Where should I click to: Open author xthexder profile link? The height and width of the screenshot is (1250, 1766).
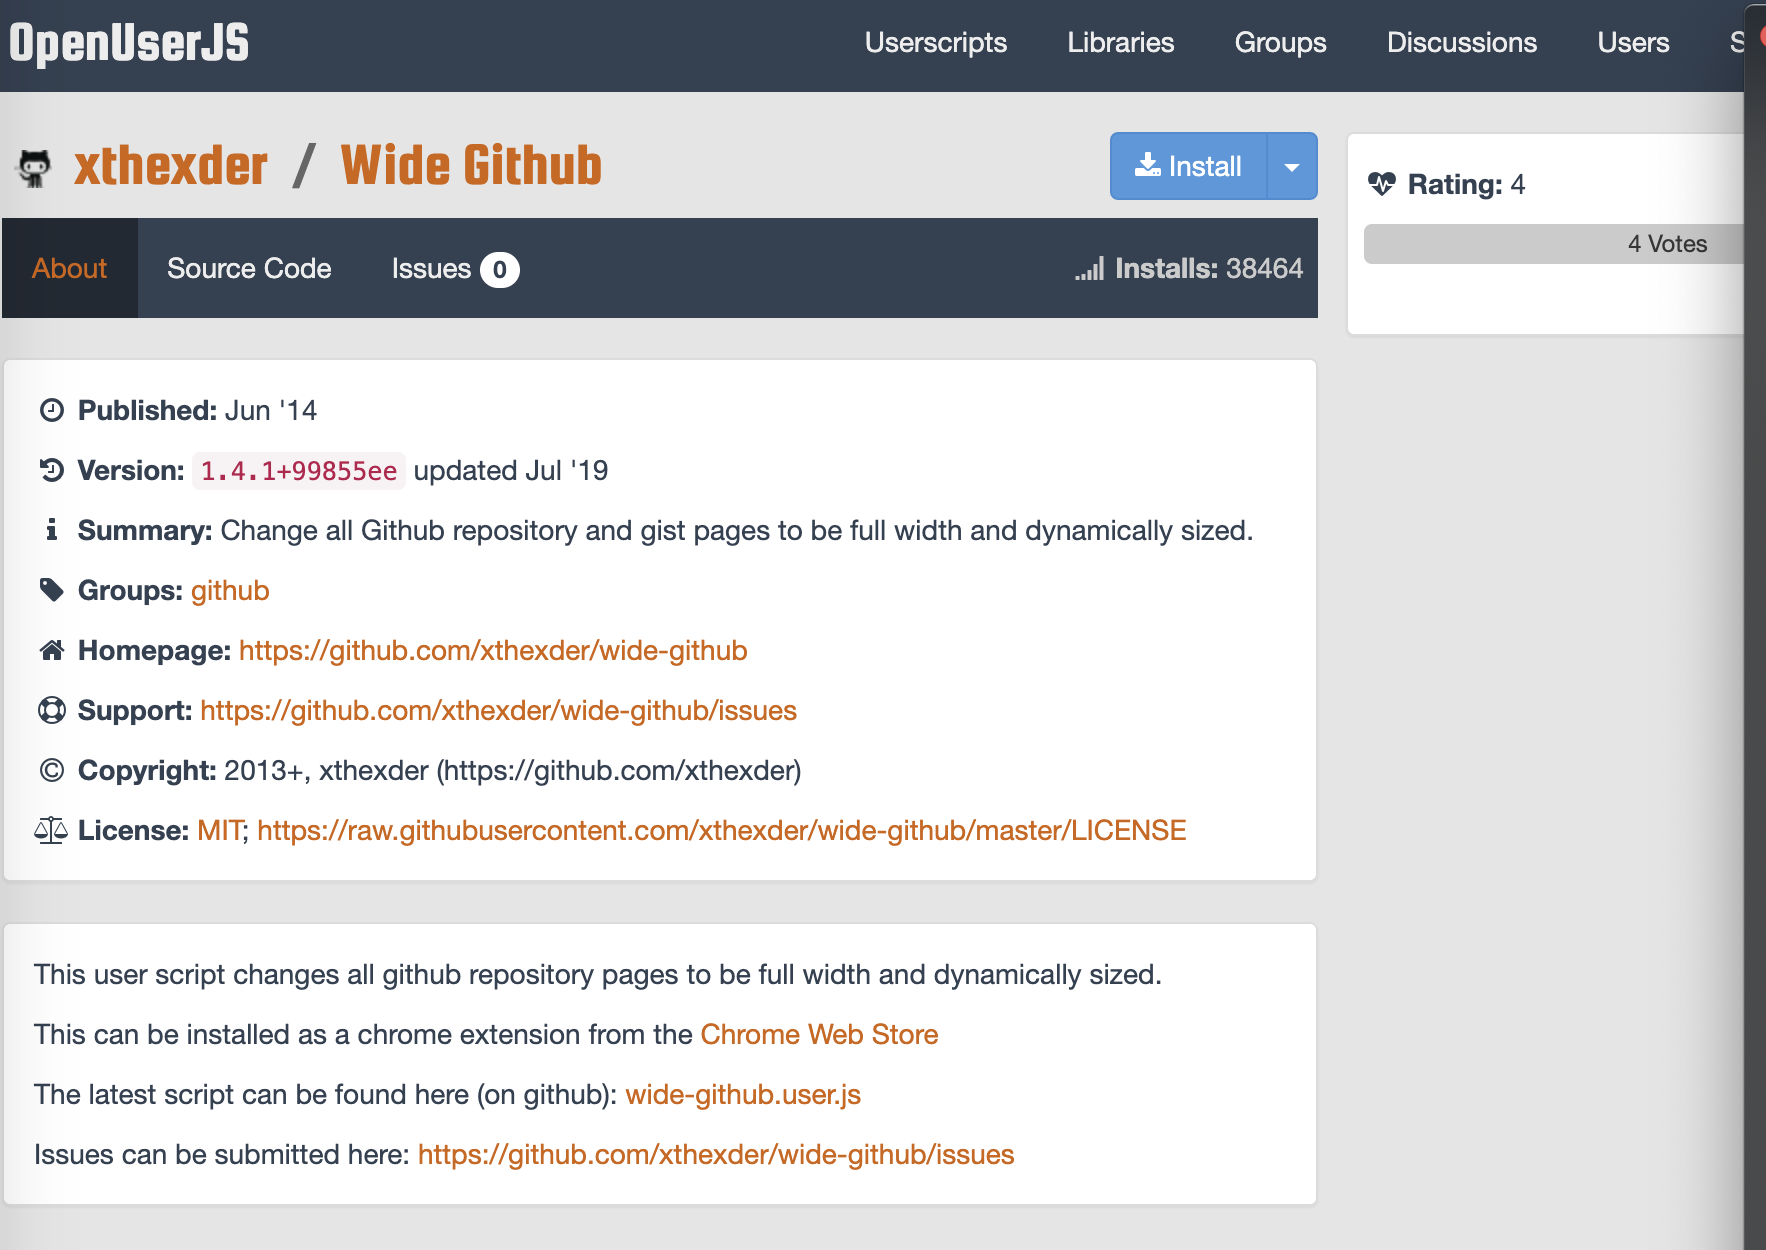pos(171,166)
